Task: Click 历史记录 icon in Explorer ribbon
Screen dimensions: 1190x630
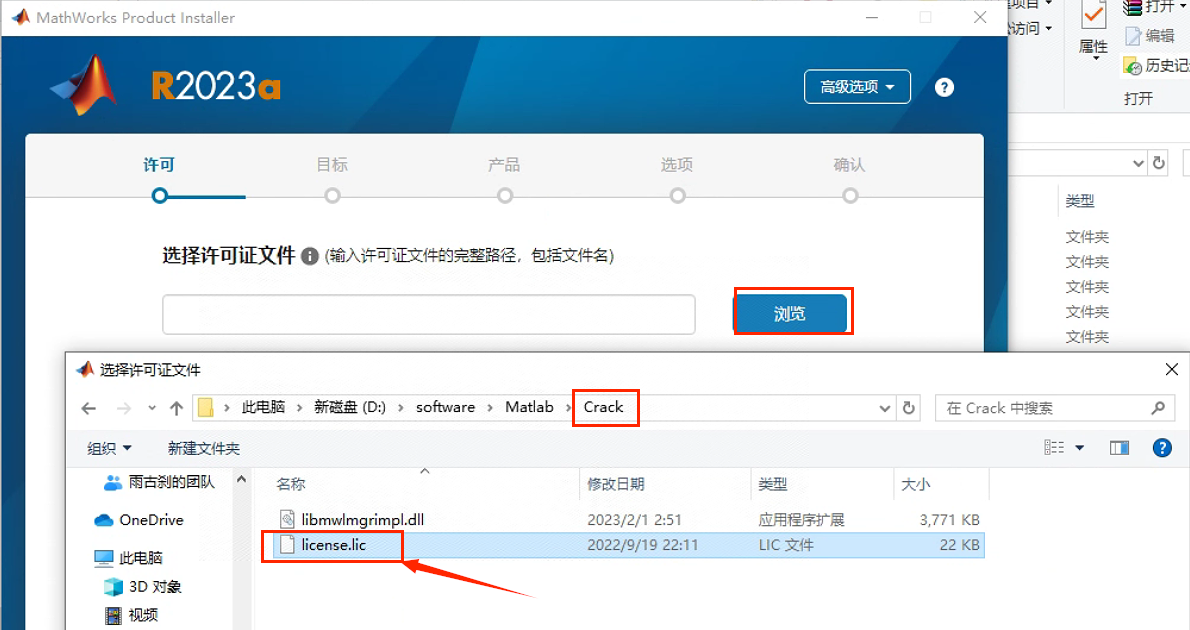Action: 1133,66
